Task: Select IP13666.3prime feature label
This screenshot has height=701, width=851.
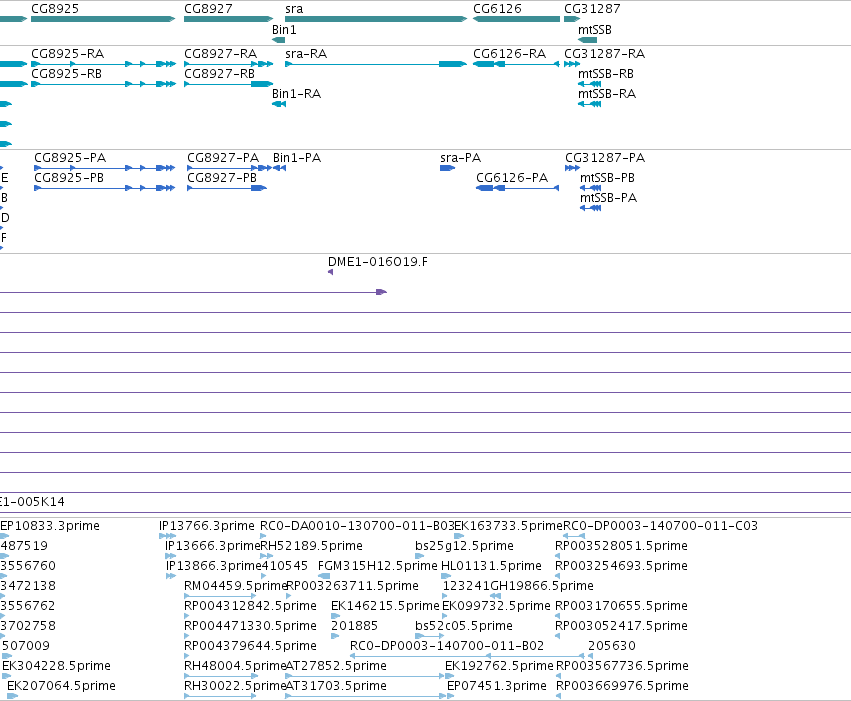Action: (213, 546)
